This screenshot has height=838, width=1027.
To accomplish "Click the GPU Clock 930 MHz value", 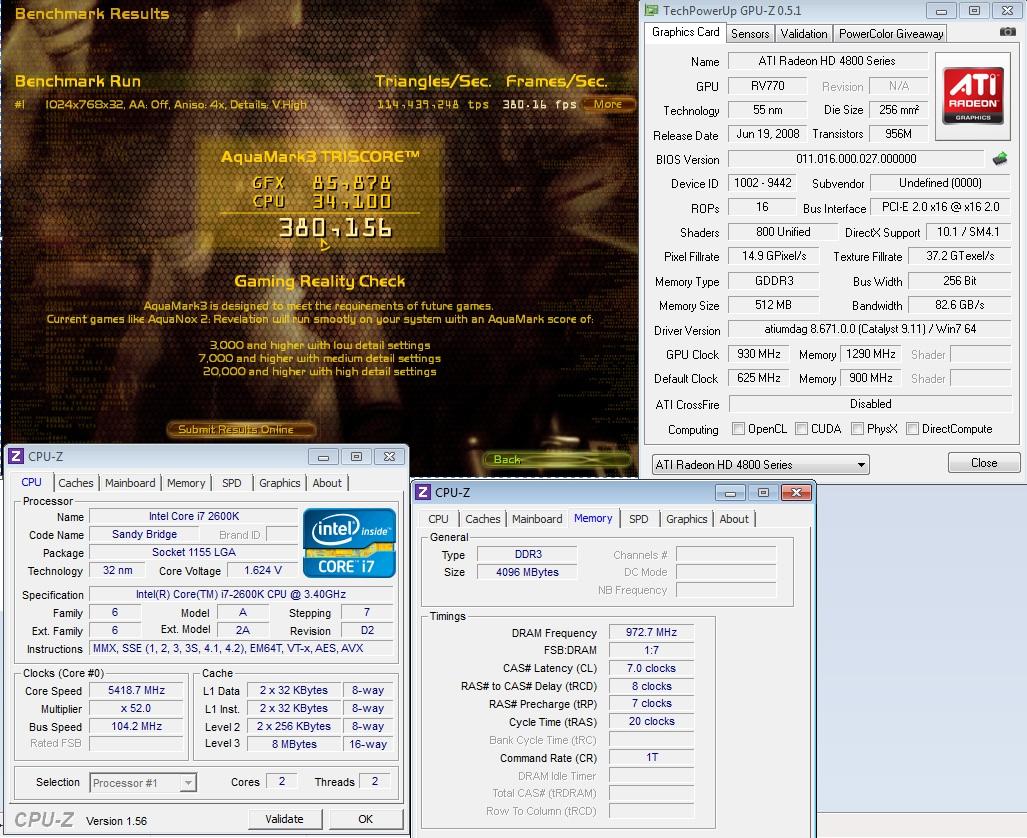I will [758, 354].
